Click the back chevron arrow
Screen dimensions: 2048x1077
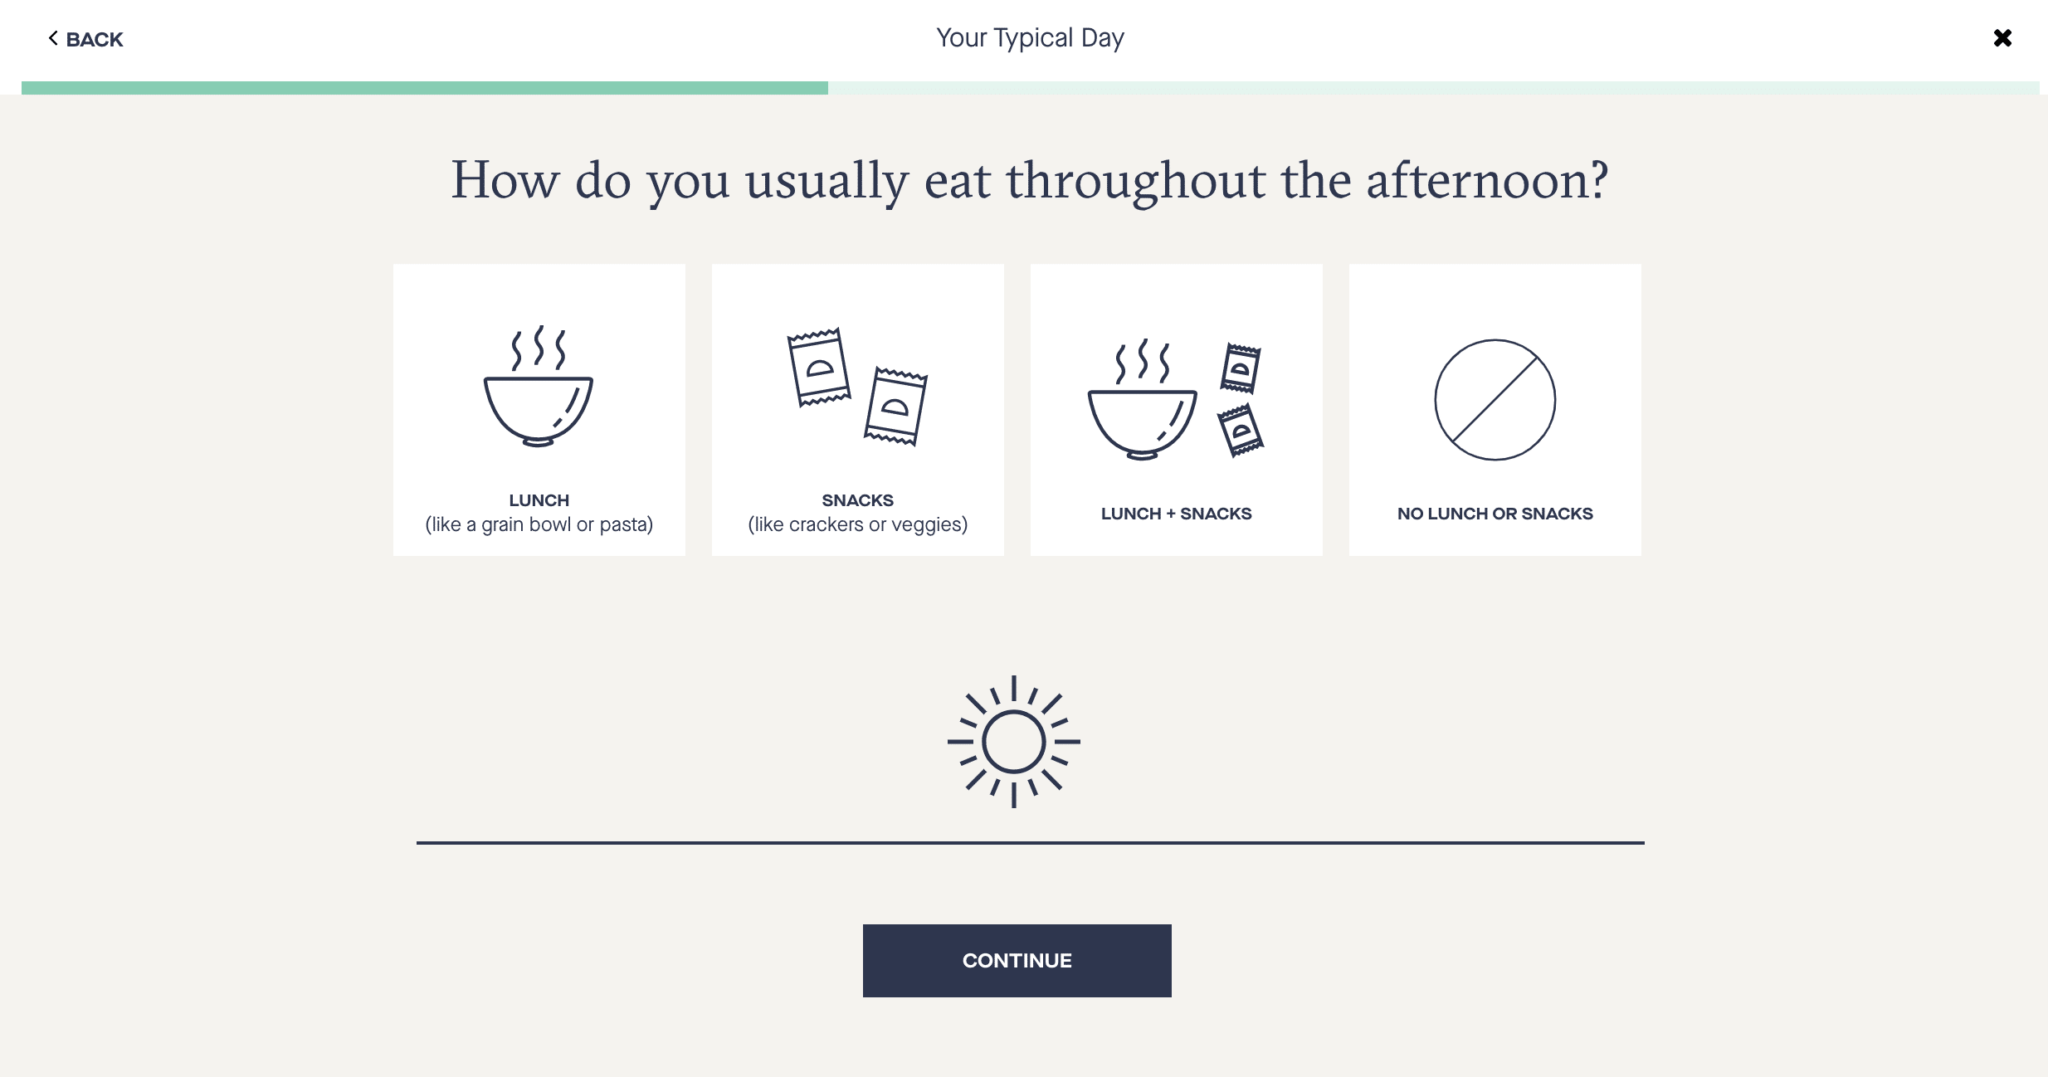coord(53,38)
